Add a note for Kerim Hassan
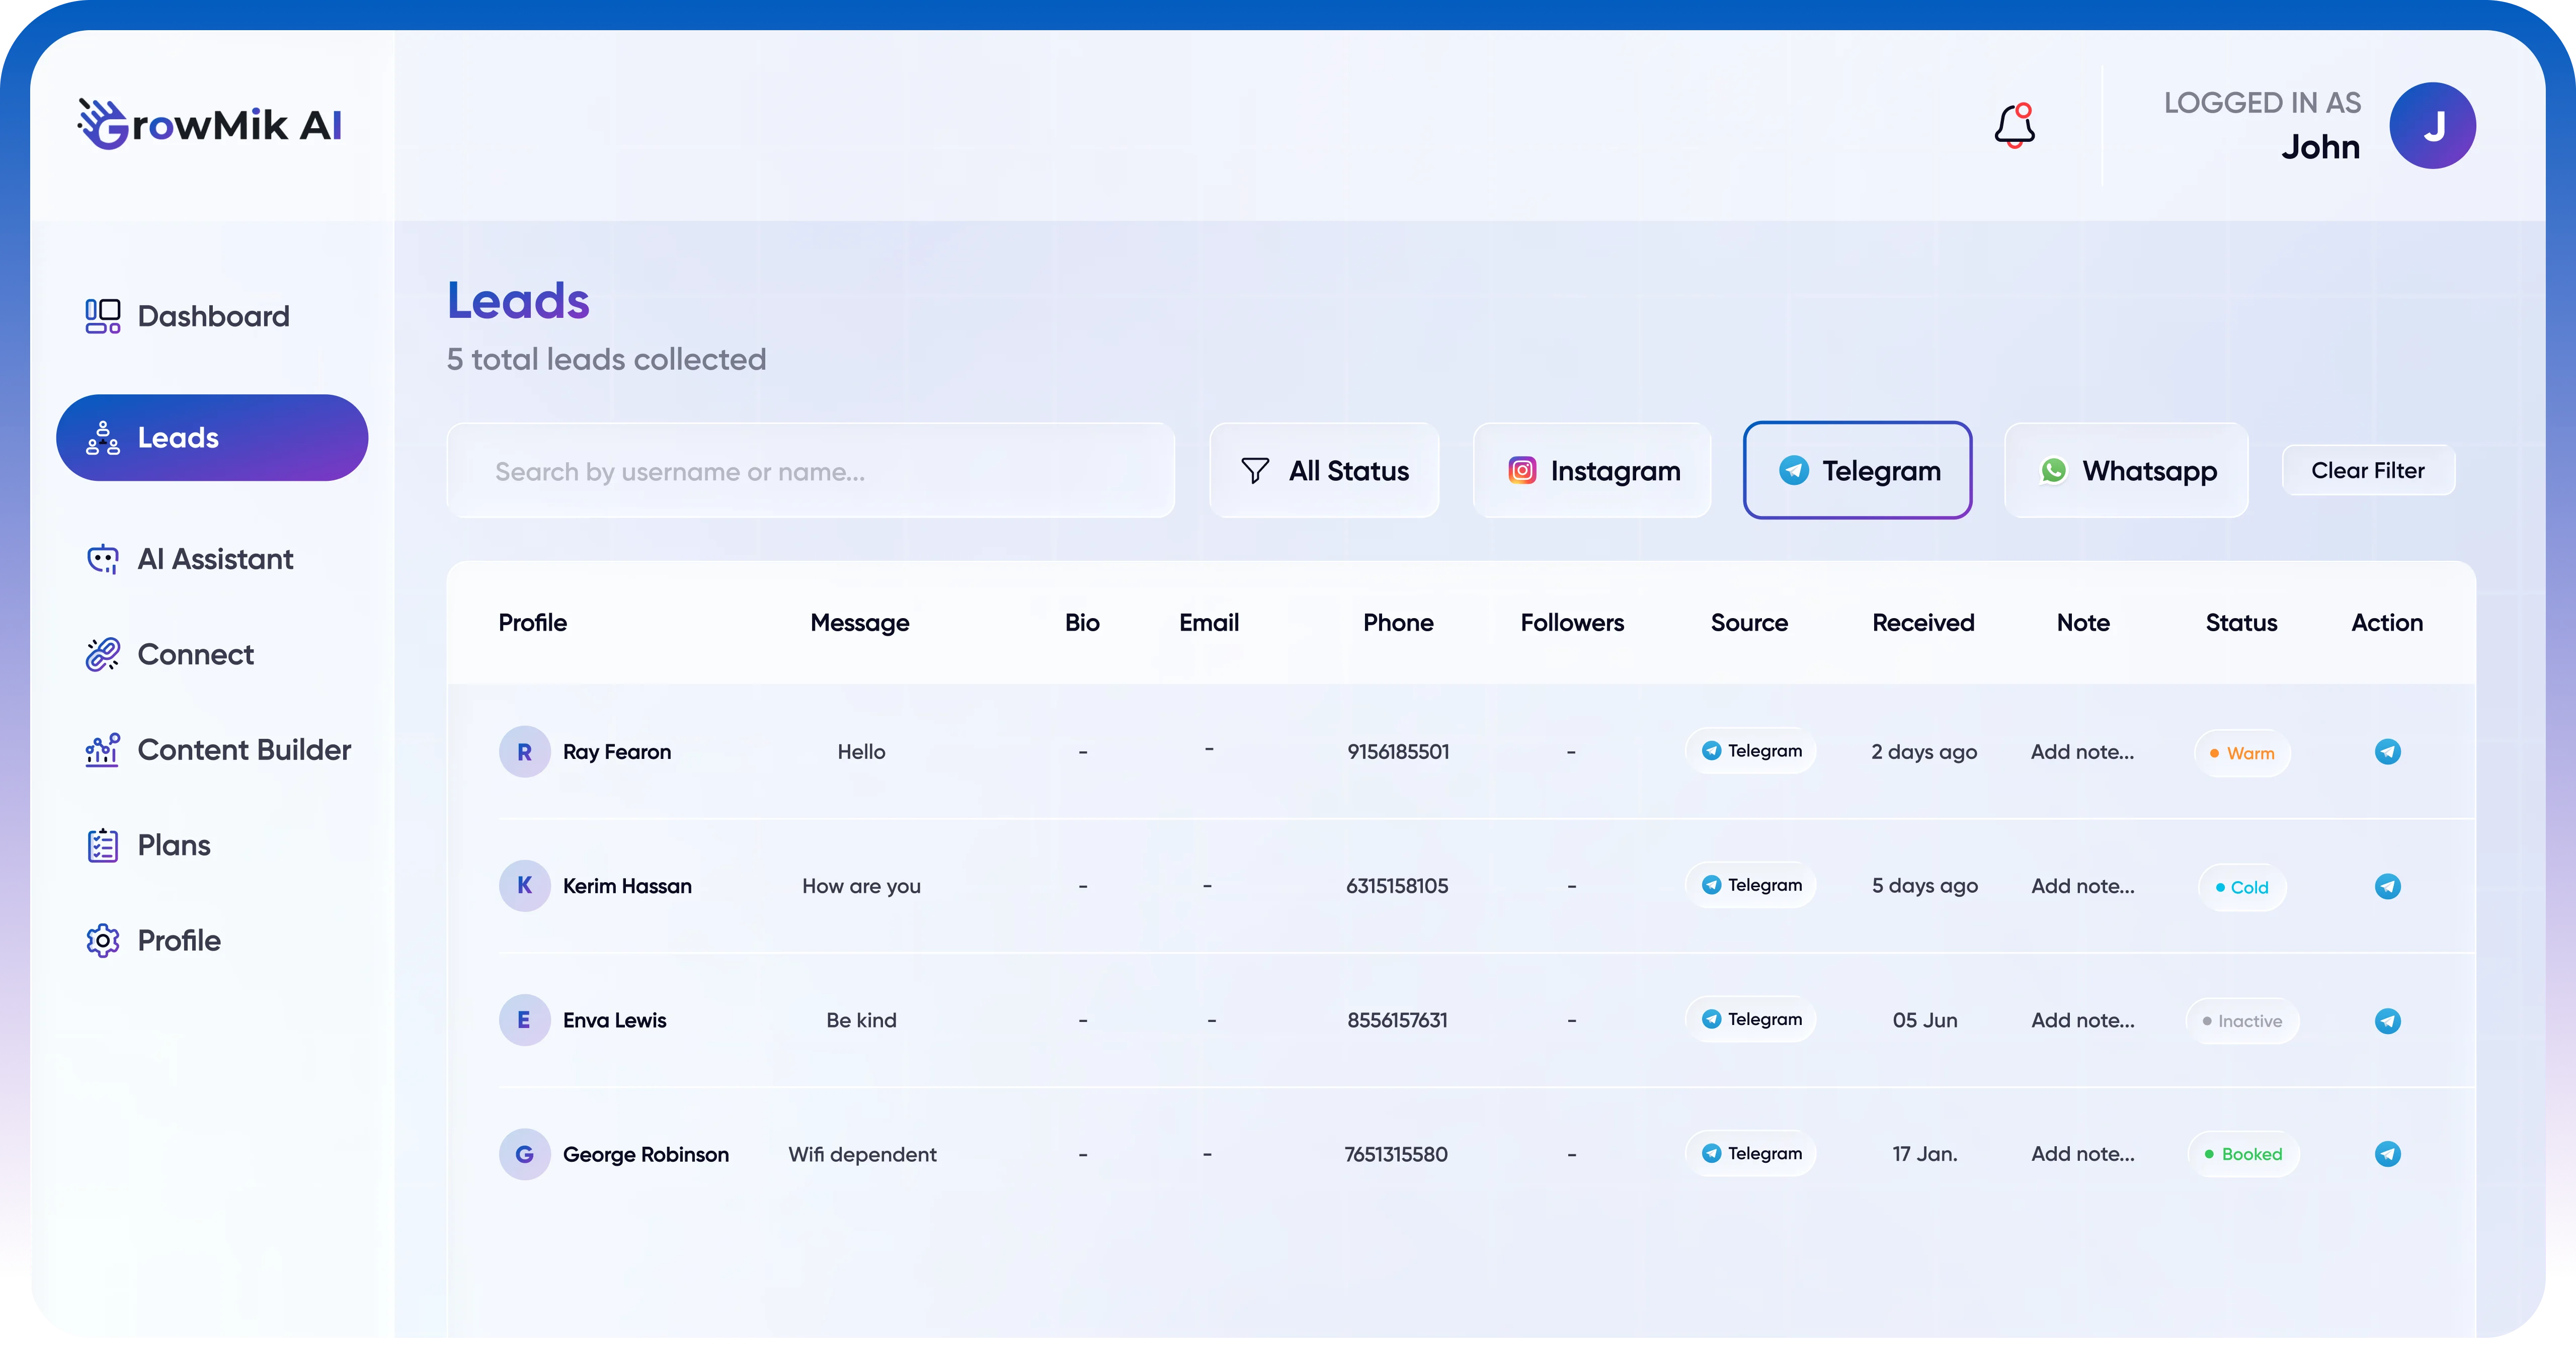2576x1368 pixels. pyautogui.click(x=2082, y=886)
